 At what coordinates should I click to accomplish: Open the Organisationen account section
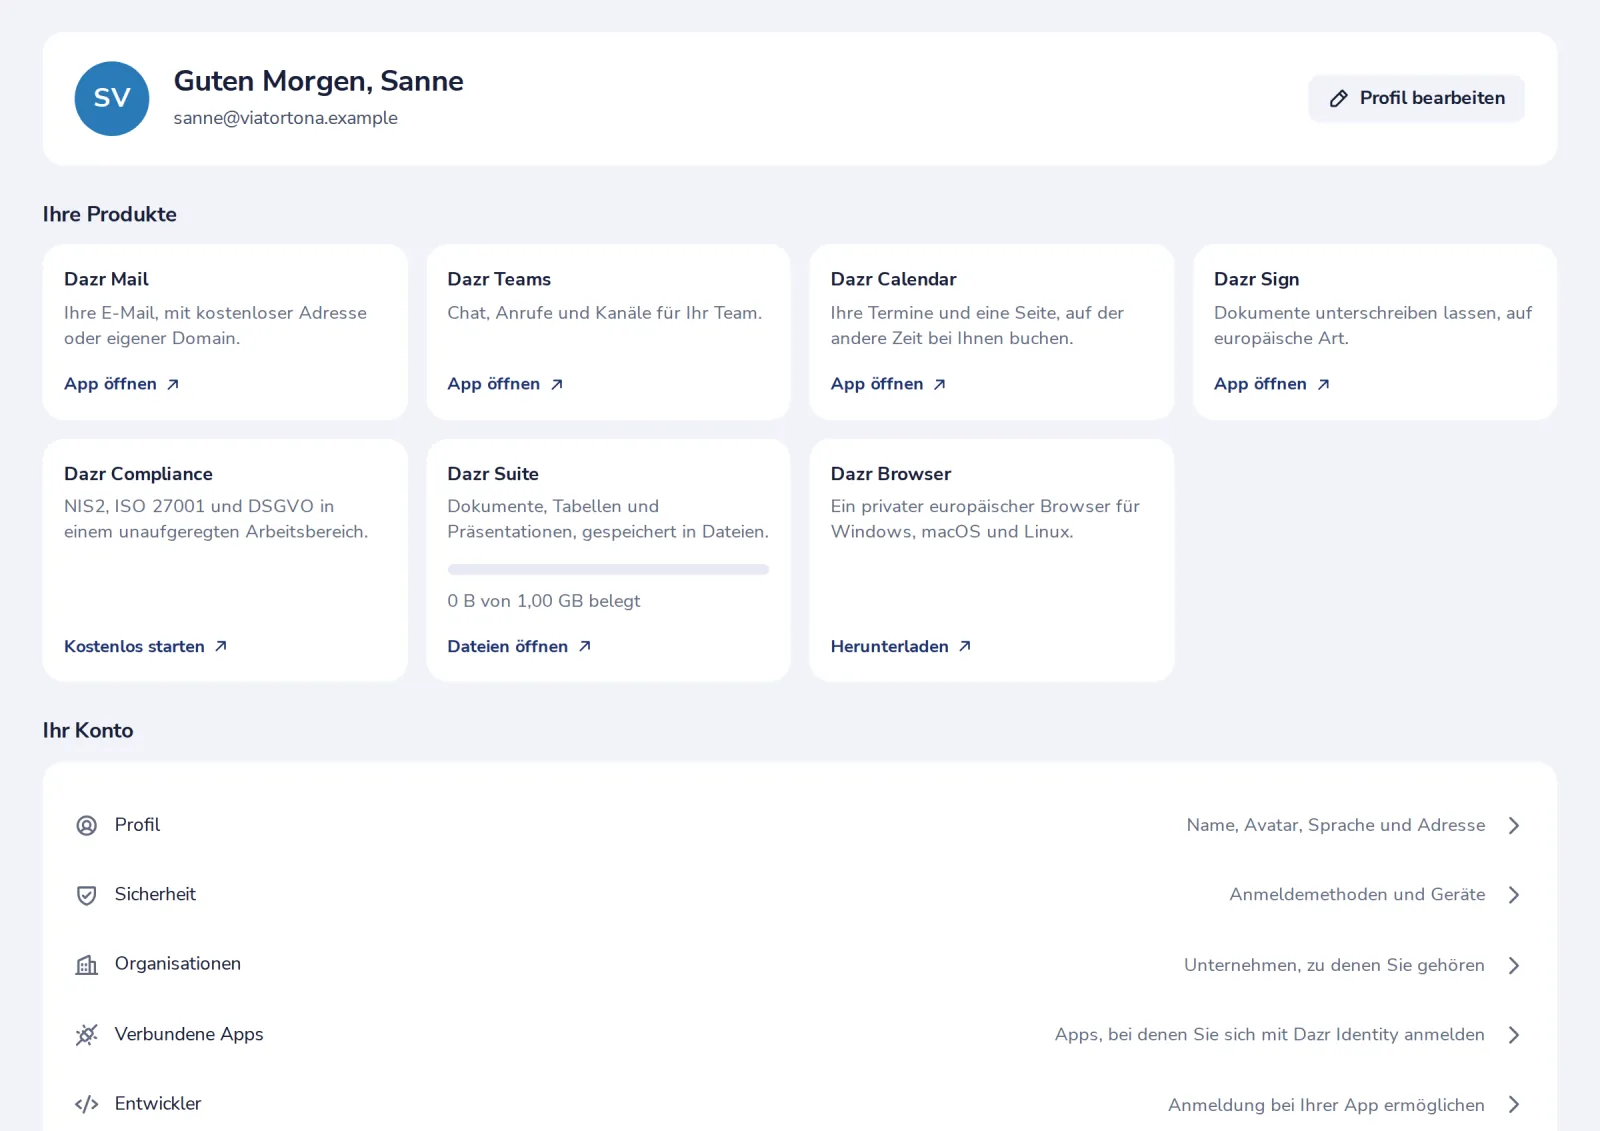800,965
